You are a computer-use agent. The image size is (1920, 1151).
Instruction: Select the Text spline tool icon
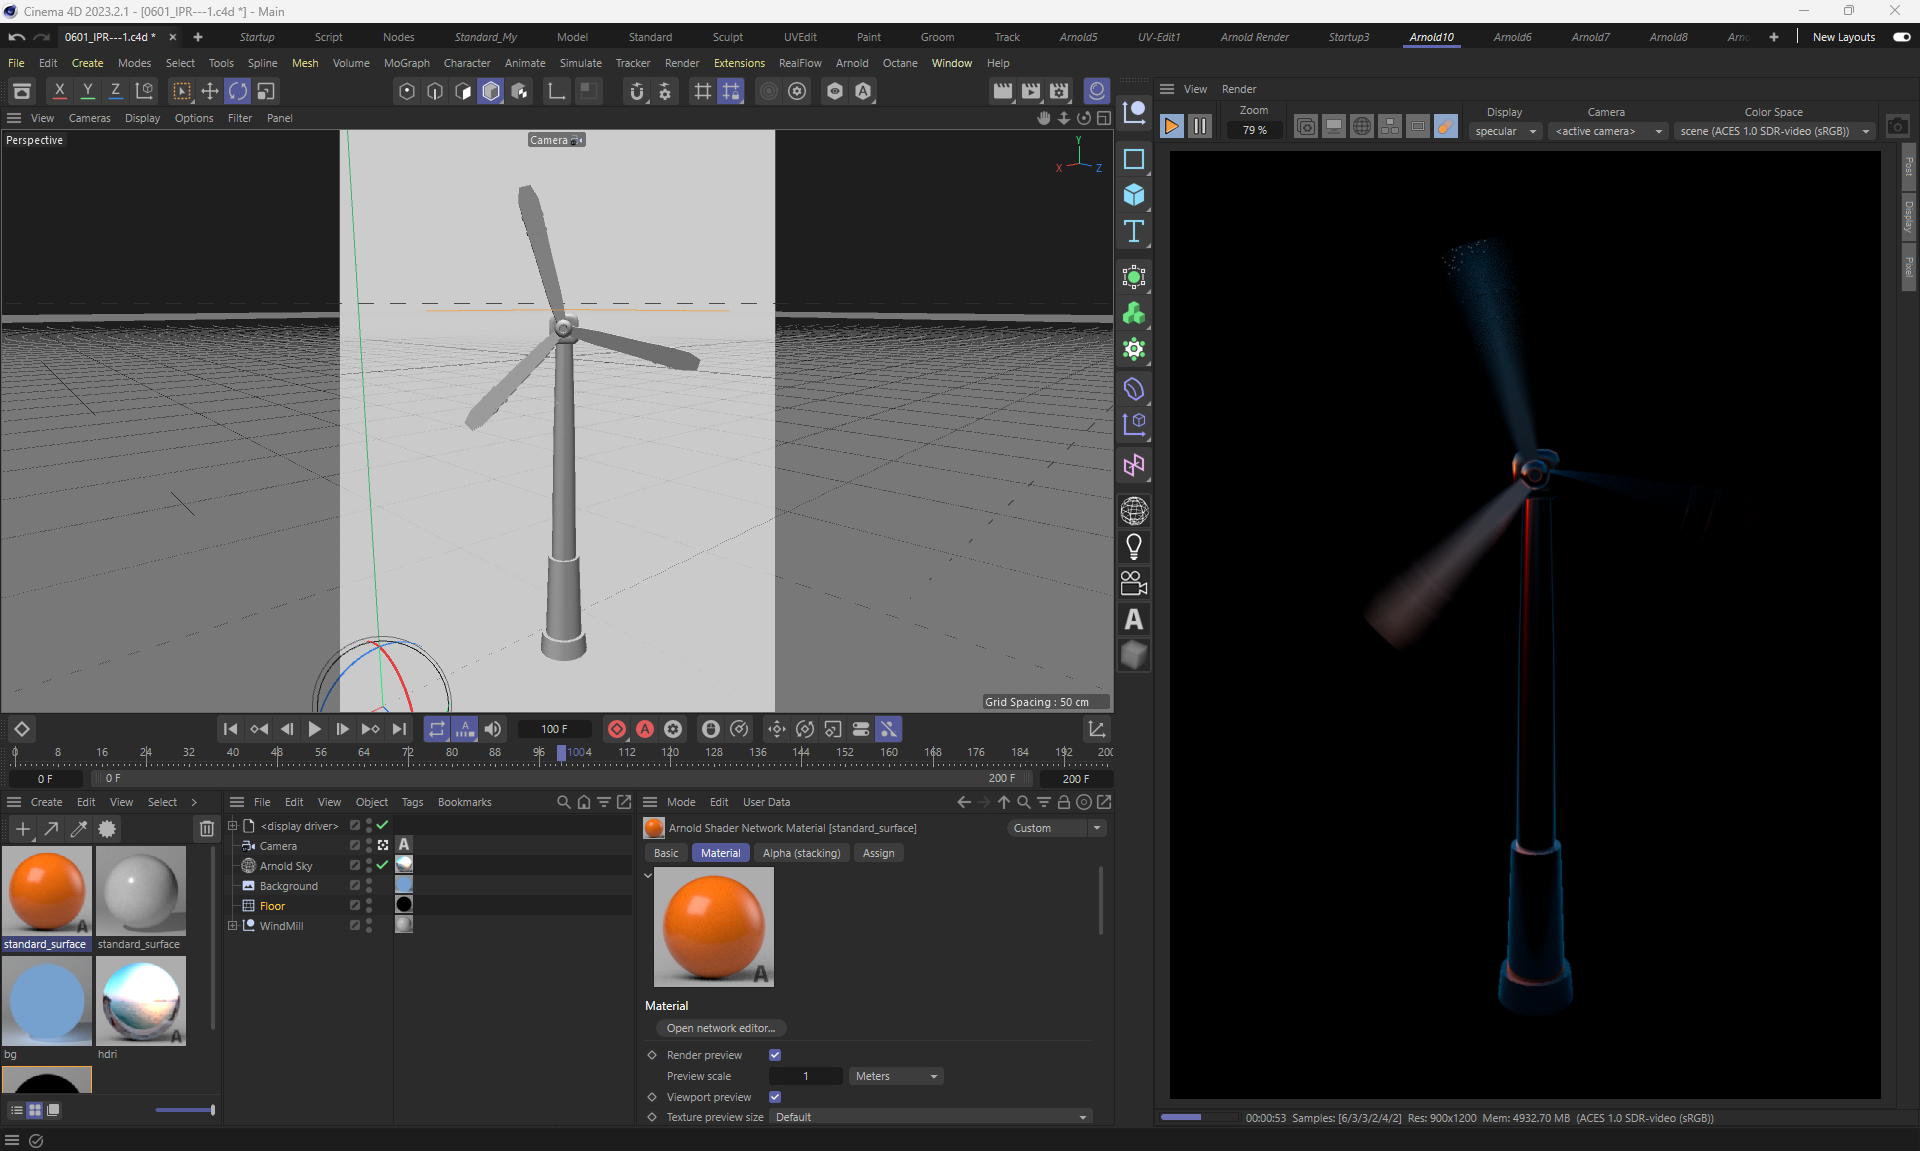tap(1133, 232)
